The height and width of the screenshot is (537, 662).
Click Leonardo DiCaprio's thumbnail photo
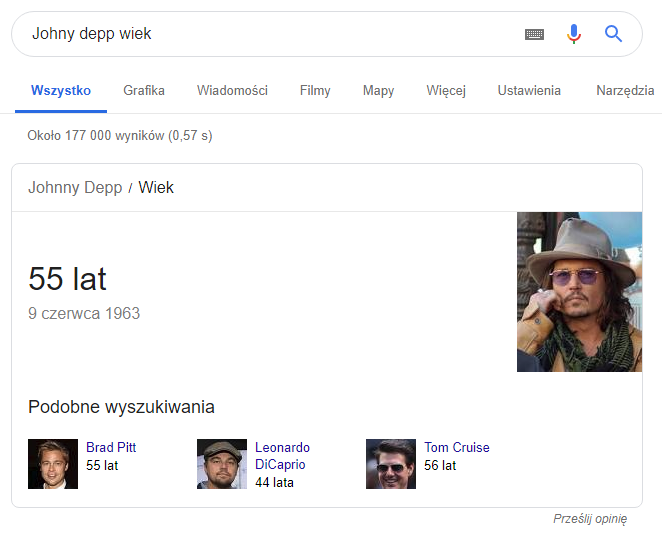tap(222, 464)
